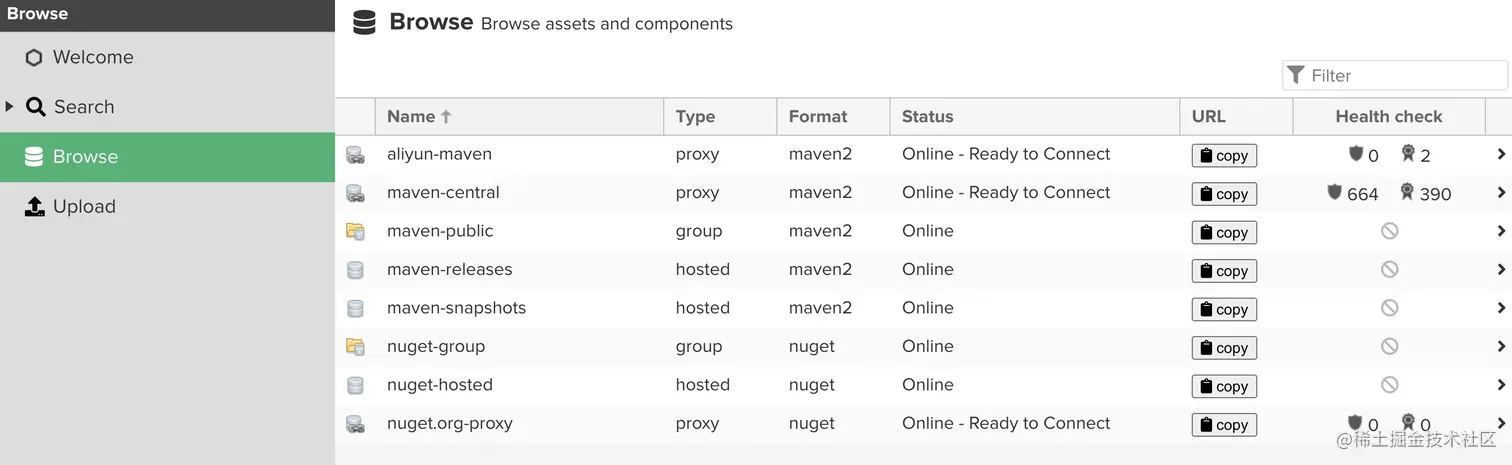Screen dimensions: 1512x465
Task: Sort by the Health check column header
Action: click(x=1389, y=116)
